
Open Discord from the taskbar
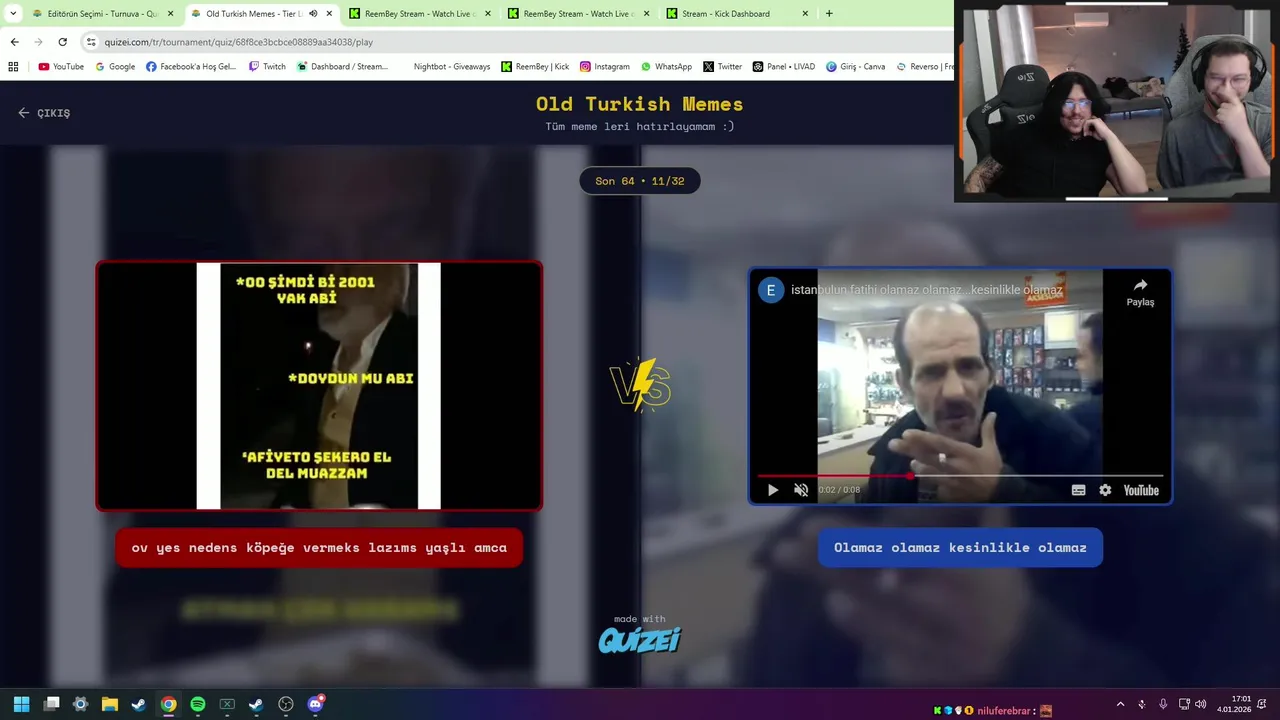316,704
